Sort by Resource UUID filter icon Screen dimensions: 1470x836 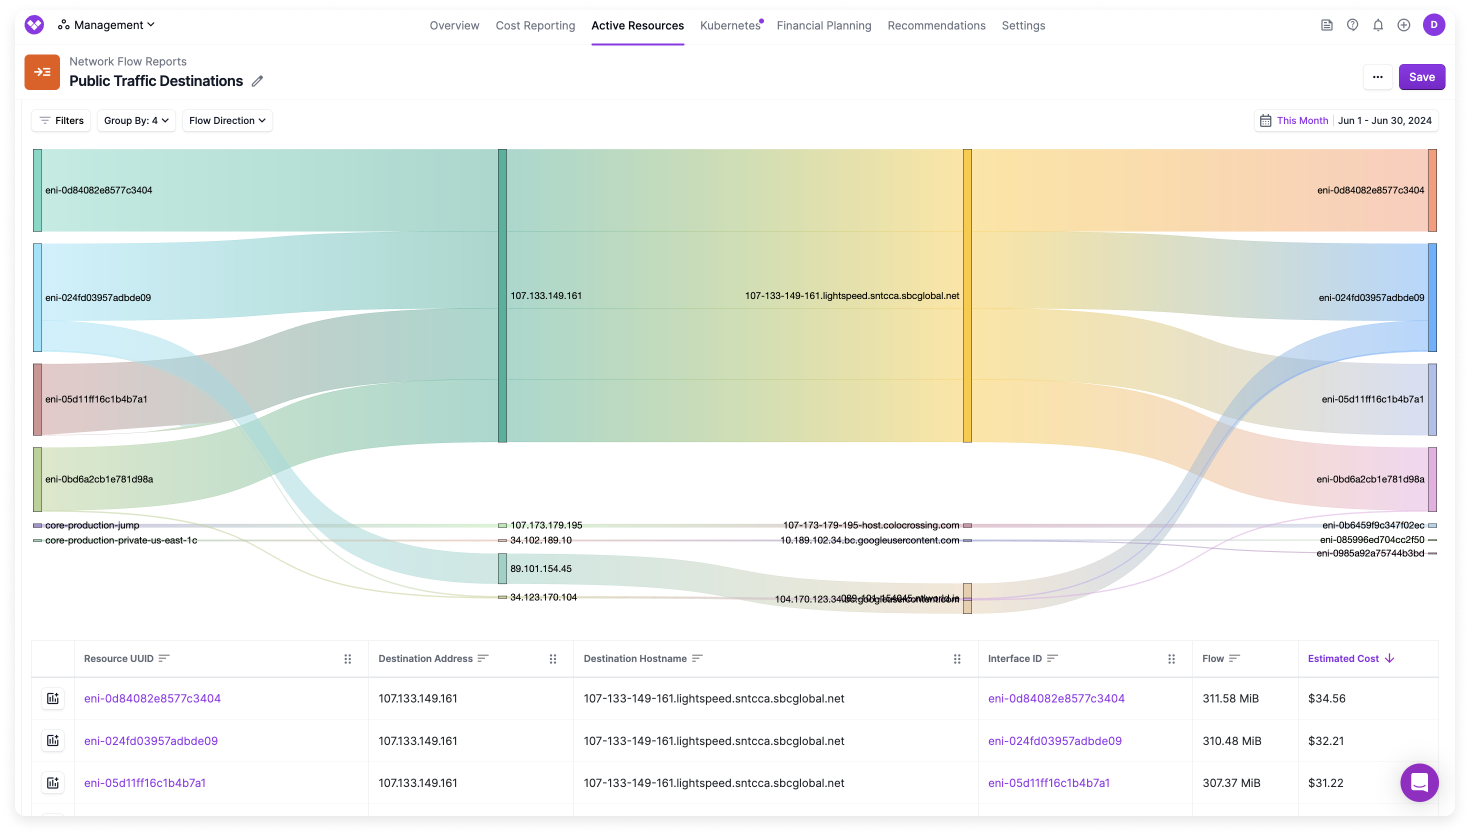pyautogui.click(x=164, y=659)
